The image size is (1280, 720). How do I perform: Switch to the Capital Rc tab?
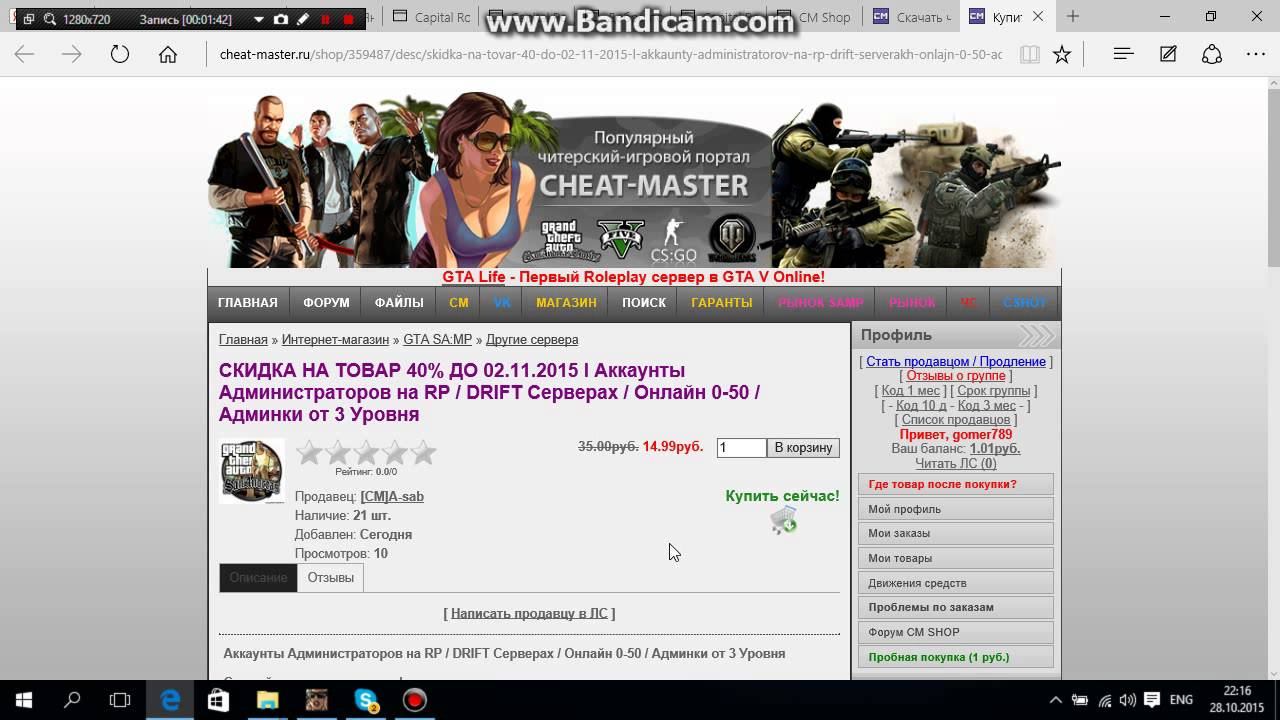tap(432, 17)
